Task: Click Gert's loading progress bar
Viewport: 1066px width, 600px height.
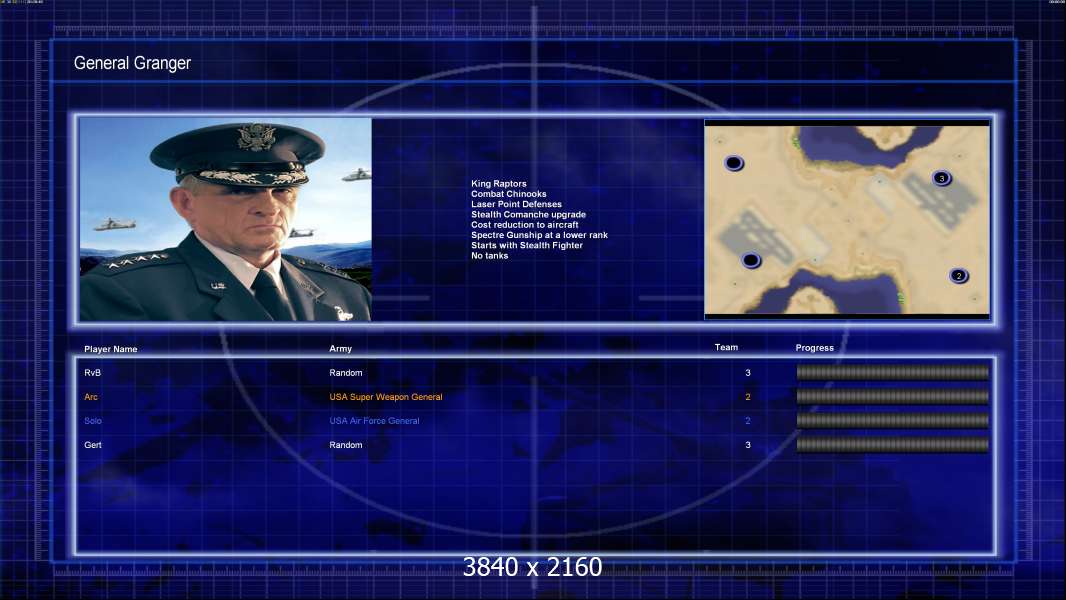Action: coord(893,445)
